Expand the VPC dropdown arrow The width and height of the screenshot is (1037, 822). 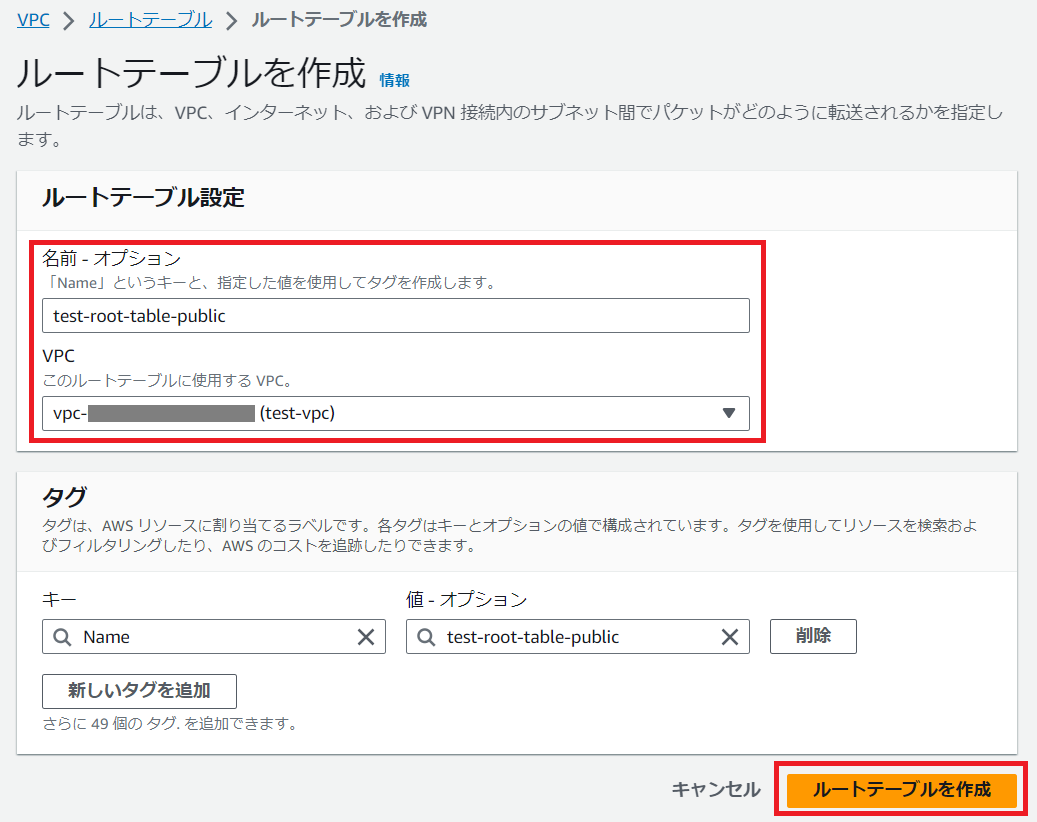click(728, 413)
